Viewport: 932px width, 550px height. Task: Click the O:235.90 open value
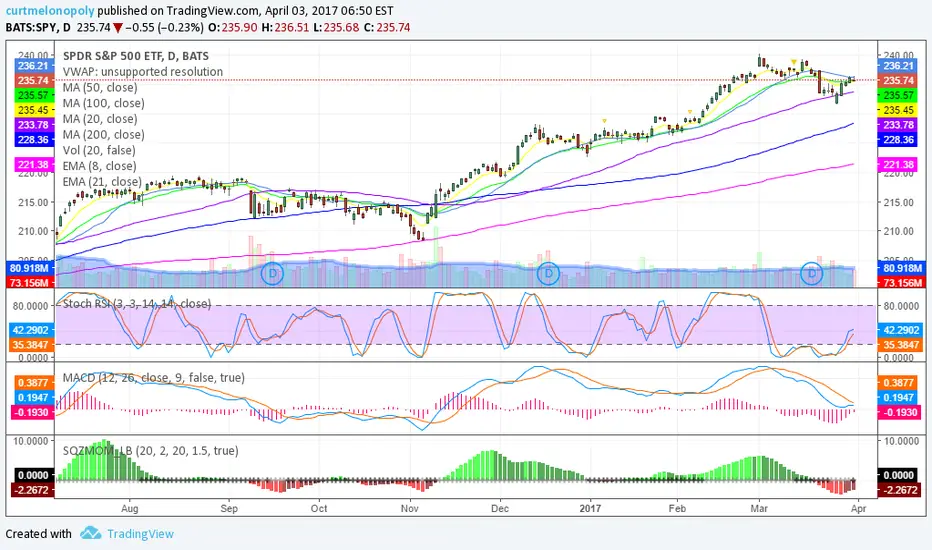231,27
